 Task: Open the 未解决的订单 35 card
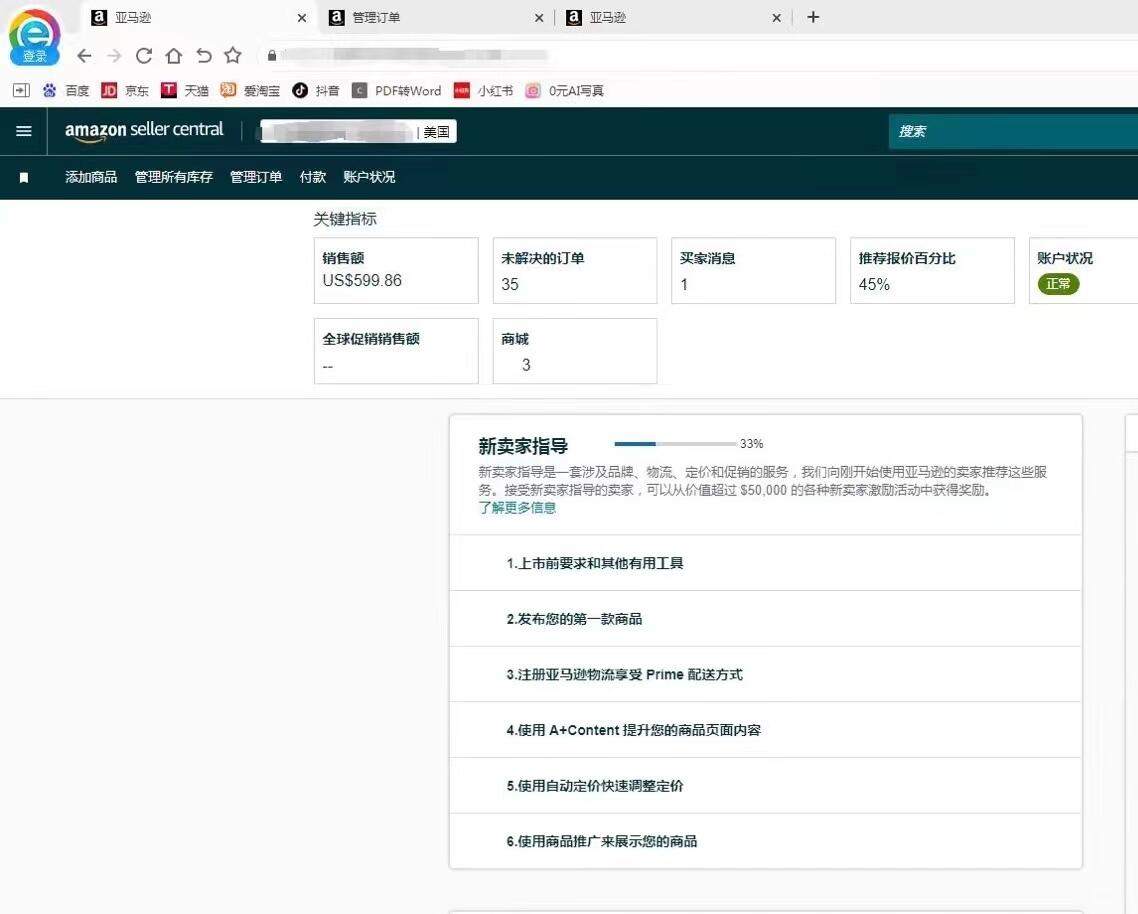click(x=575, y=270)
